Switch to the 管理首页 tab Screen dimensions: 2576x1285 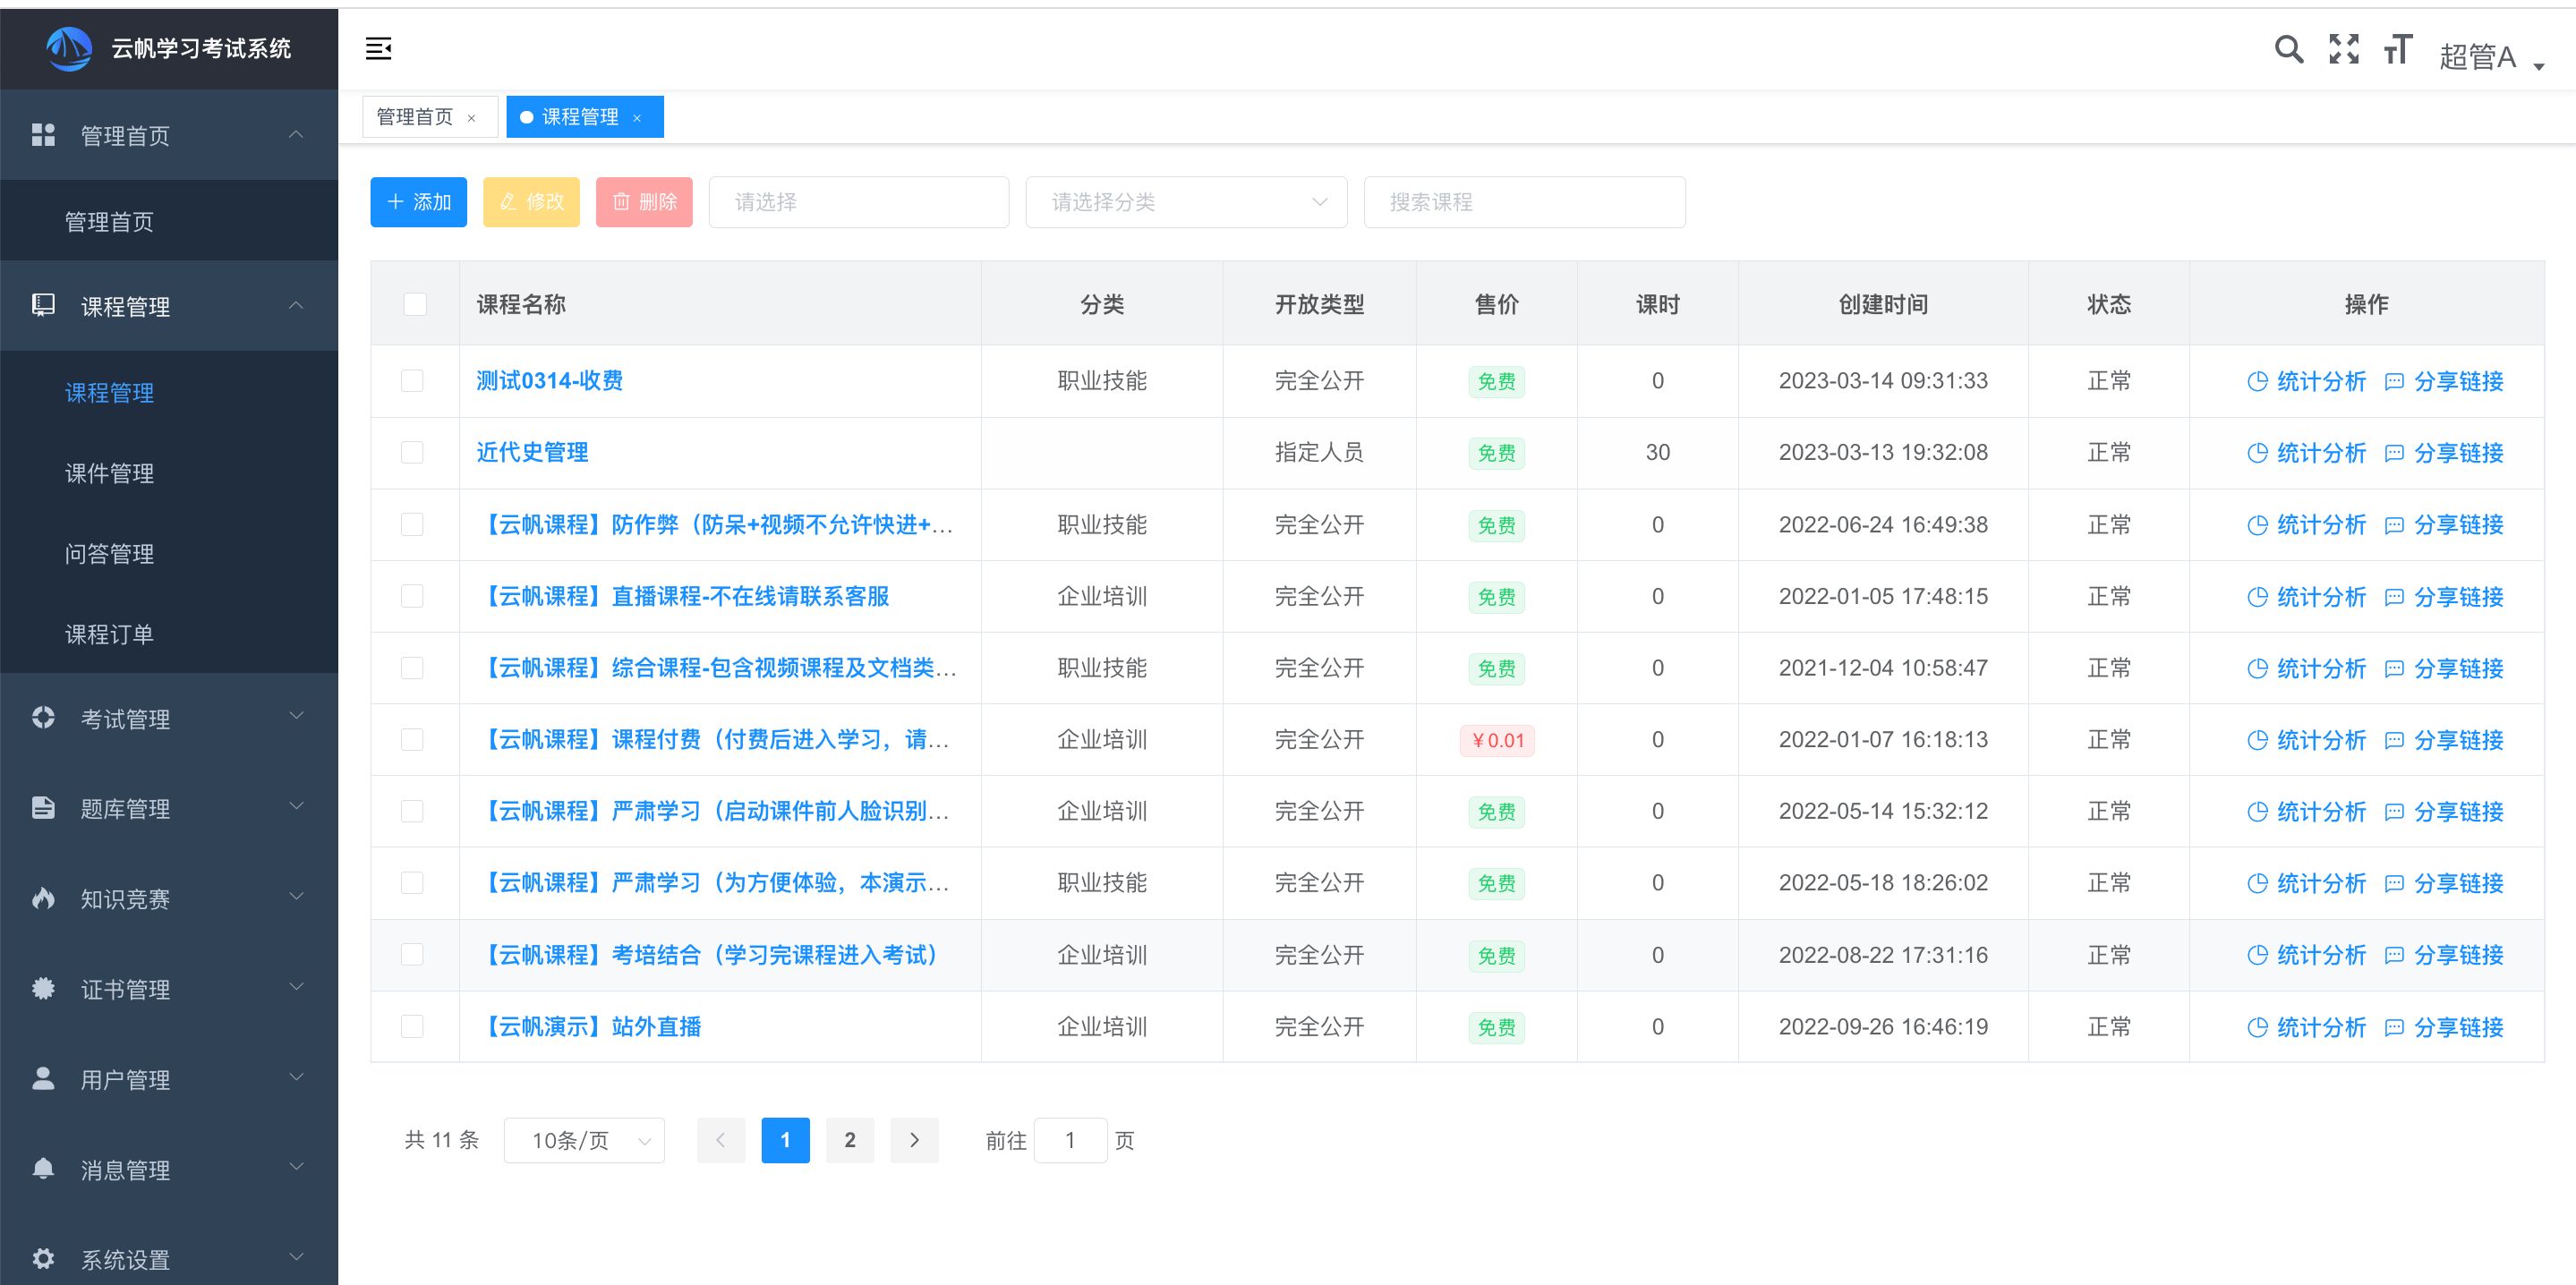pos(414,117)
